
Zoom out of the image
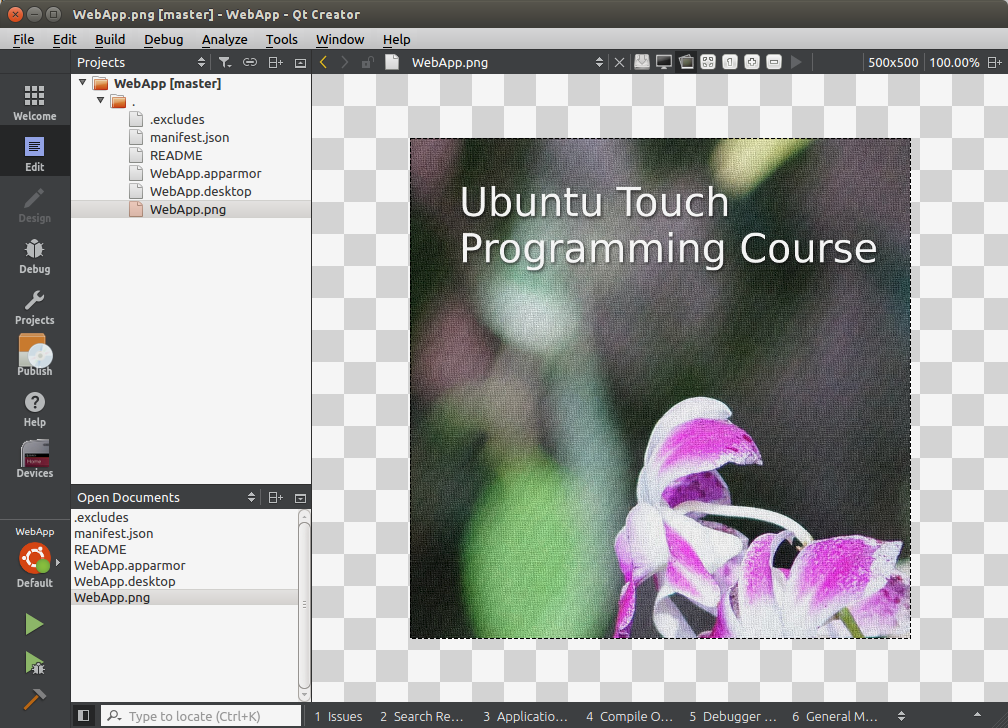pyautogui.click(x=774, y=62)
